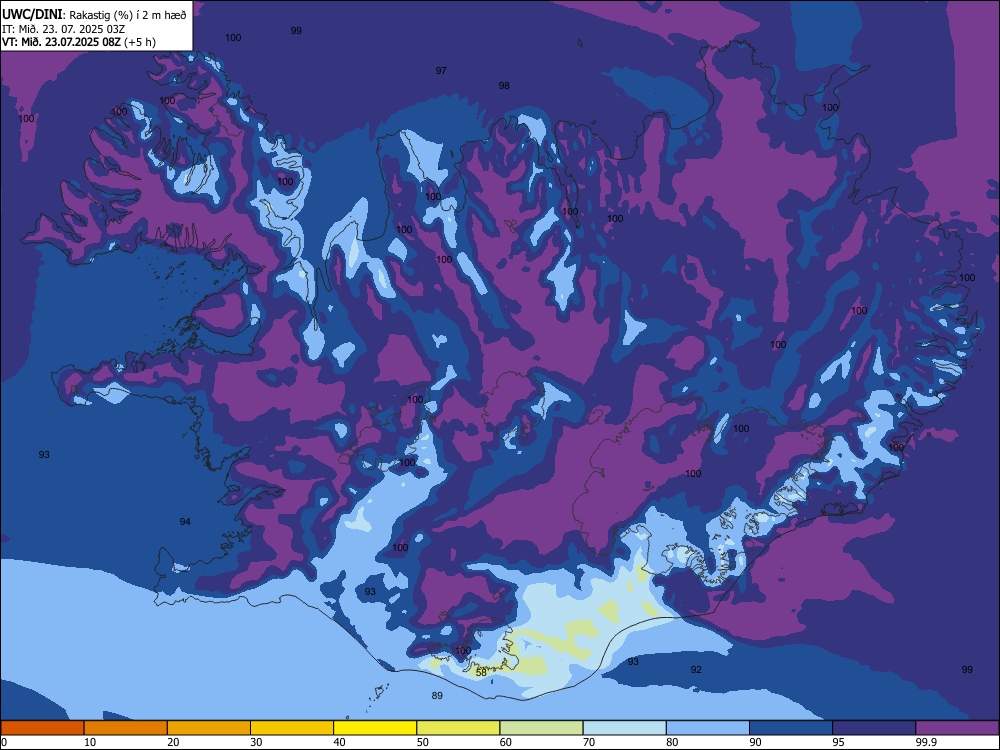Image resolution: width=1000 pixels, height=750 pixels.
Task: Select the '95' legend scale label
Action: point(839,742)
